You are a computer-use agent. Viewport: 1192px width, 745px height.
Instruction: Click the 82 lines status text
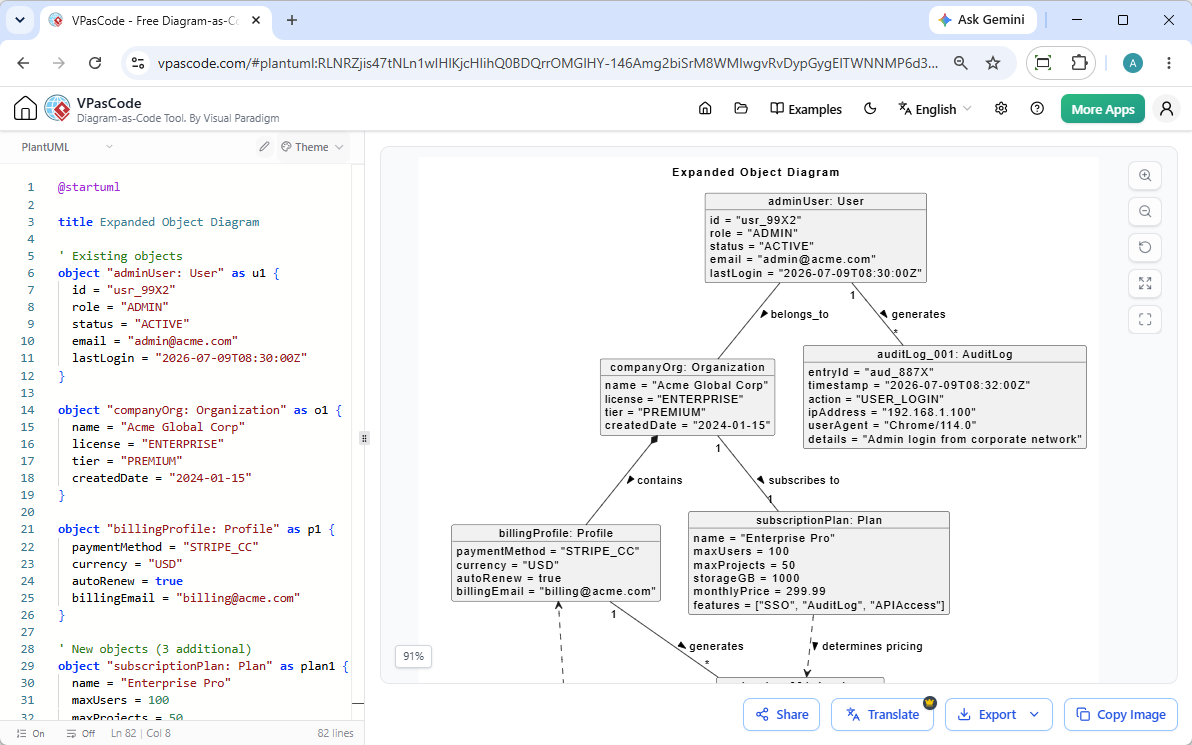(335, 734)
